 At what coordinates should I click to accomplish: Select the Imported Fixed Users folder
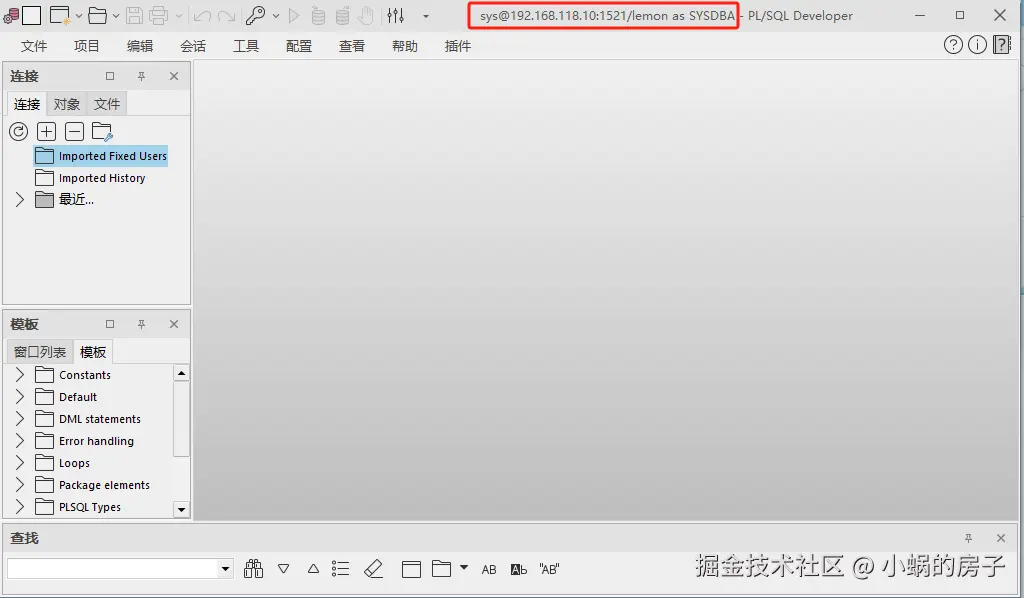tap(101, 156)
